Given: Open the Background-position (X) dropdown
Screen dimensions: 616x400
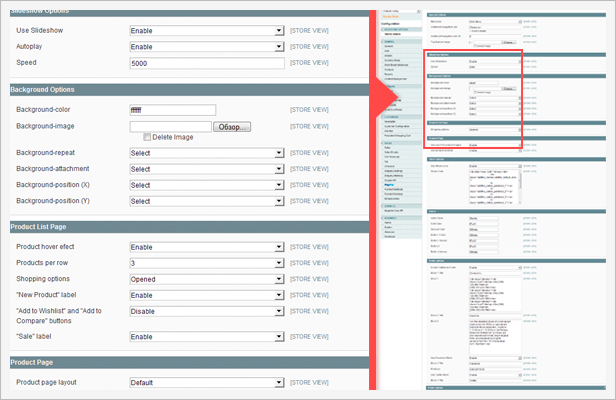Looking at the screenshot, I should (x=207, y=185).
